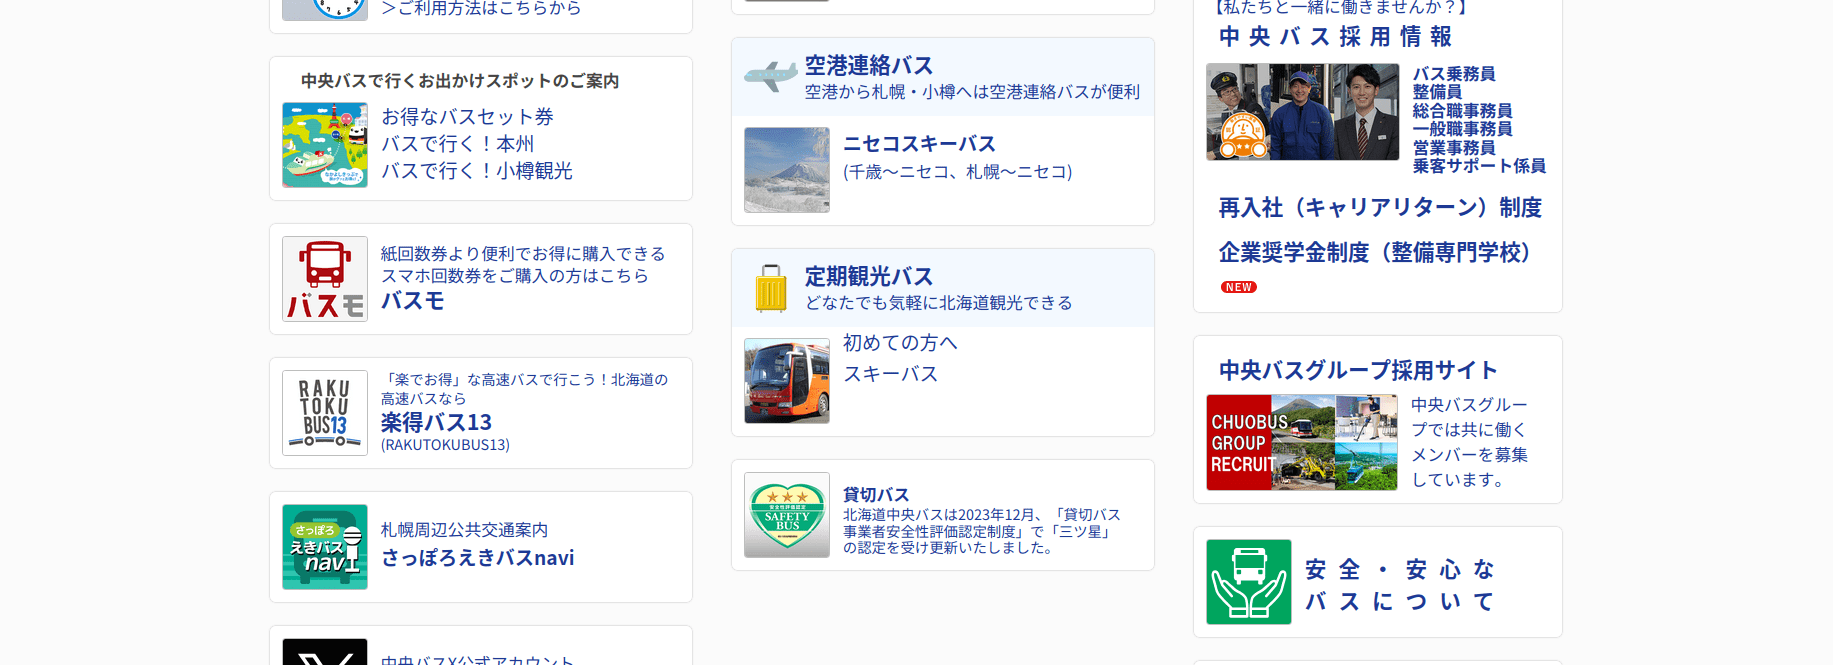Open 再入社（キャリアリターン）制度 link

coord(1379,208)
